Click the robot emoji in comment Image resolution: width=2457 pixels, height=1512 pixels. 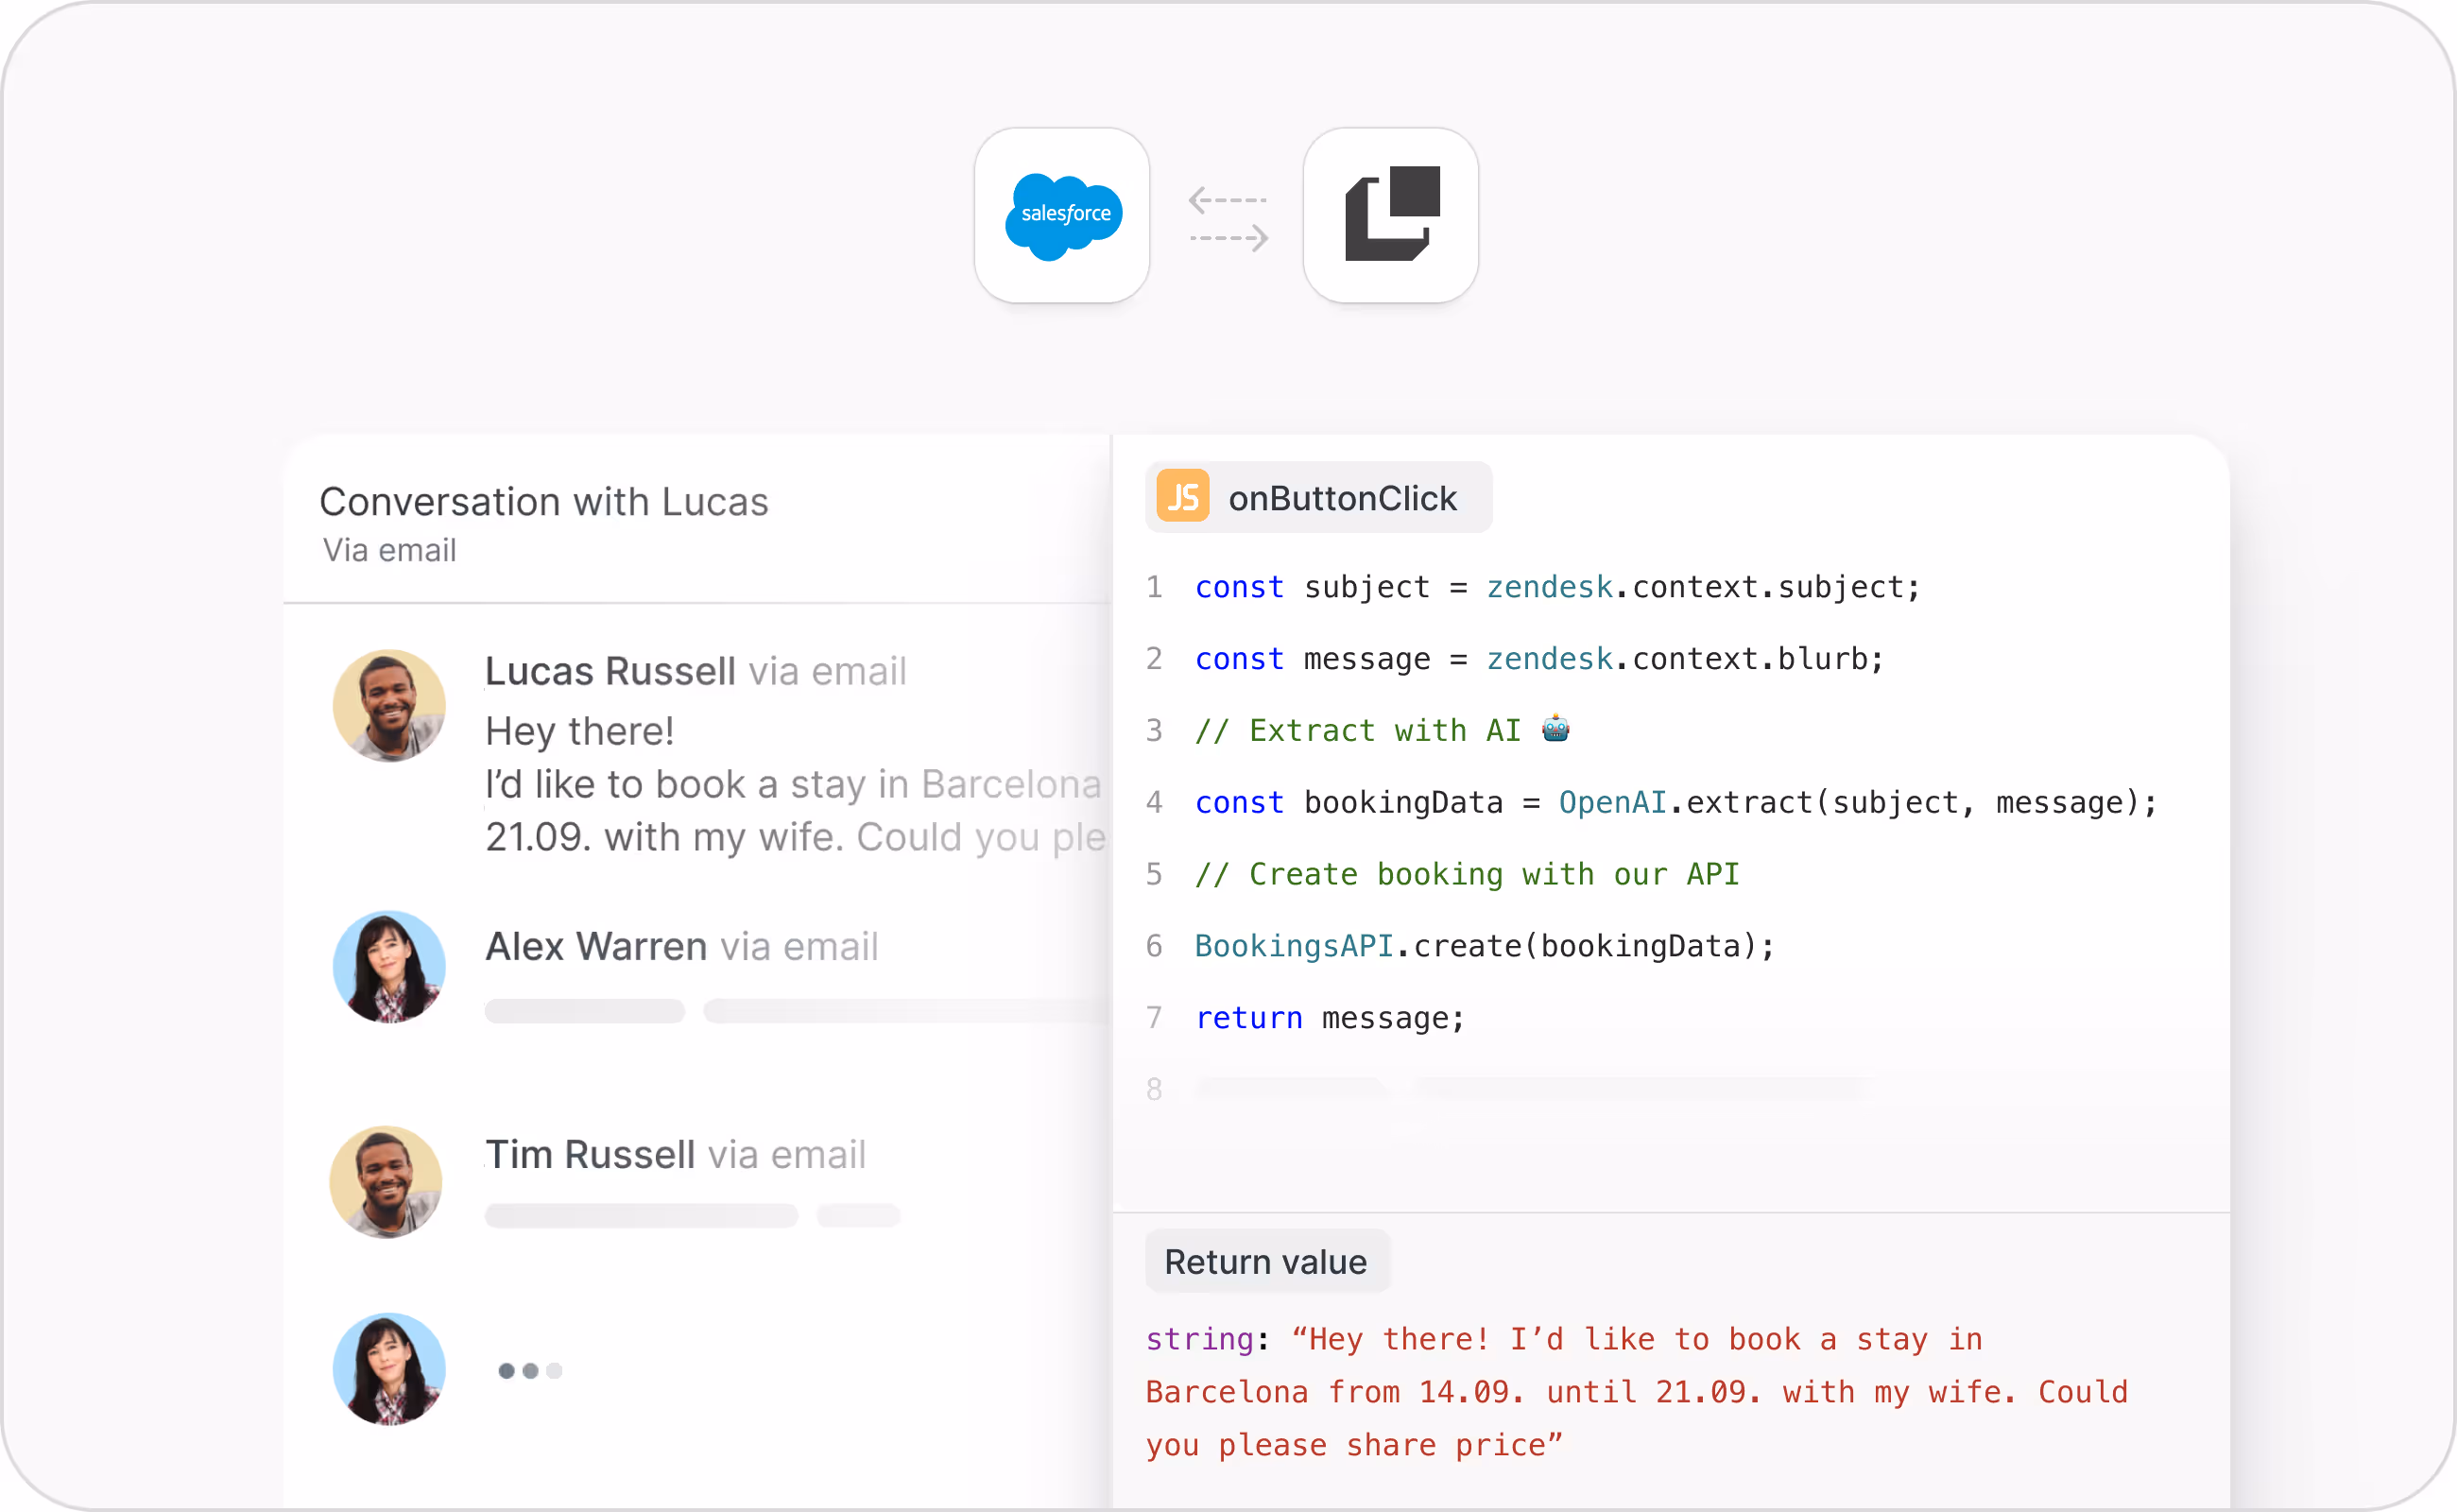[1555, 729]
